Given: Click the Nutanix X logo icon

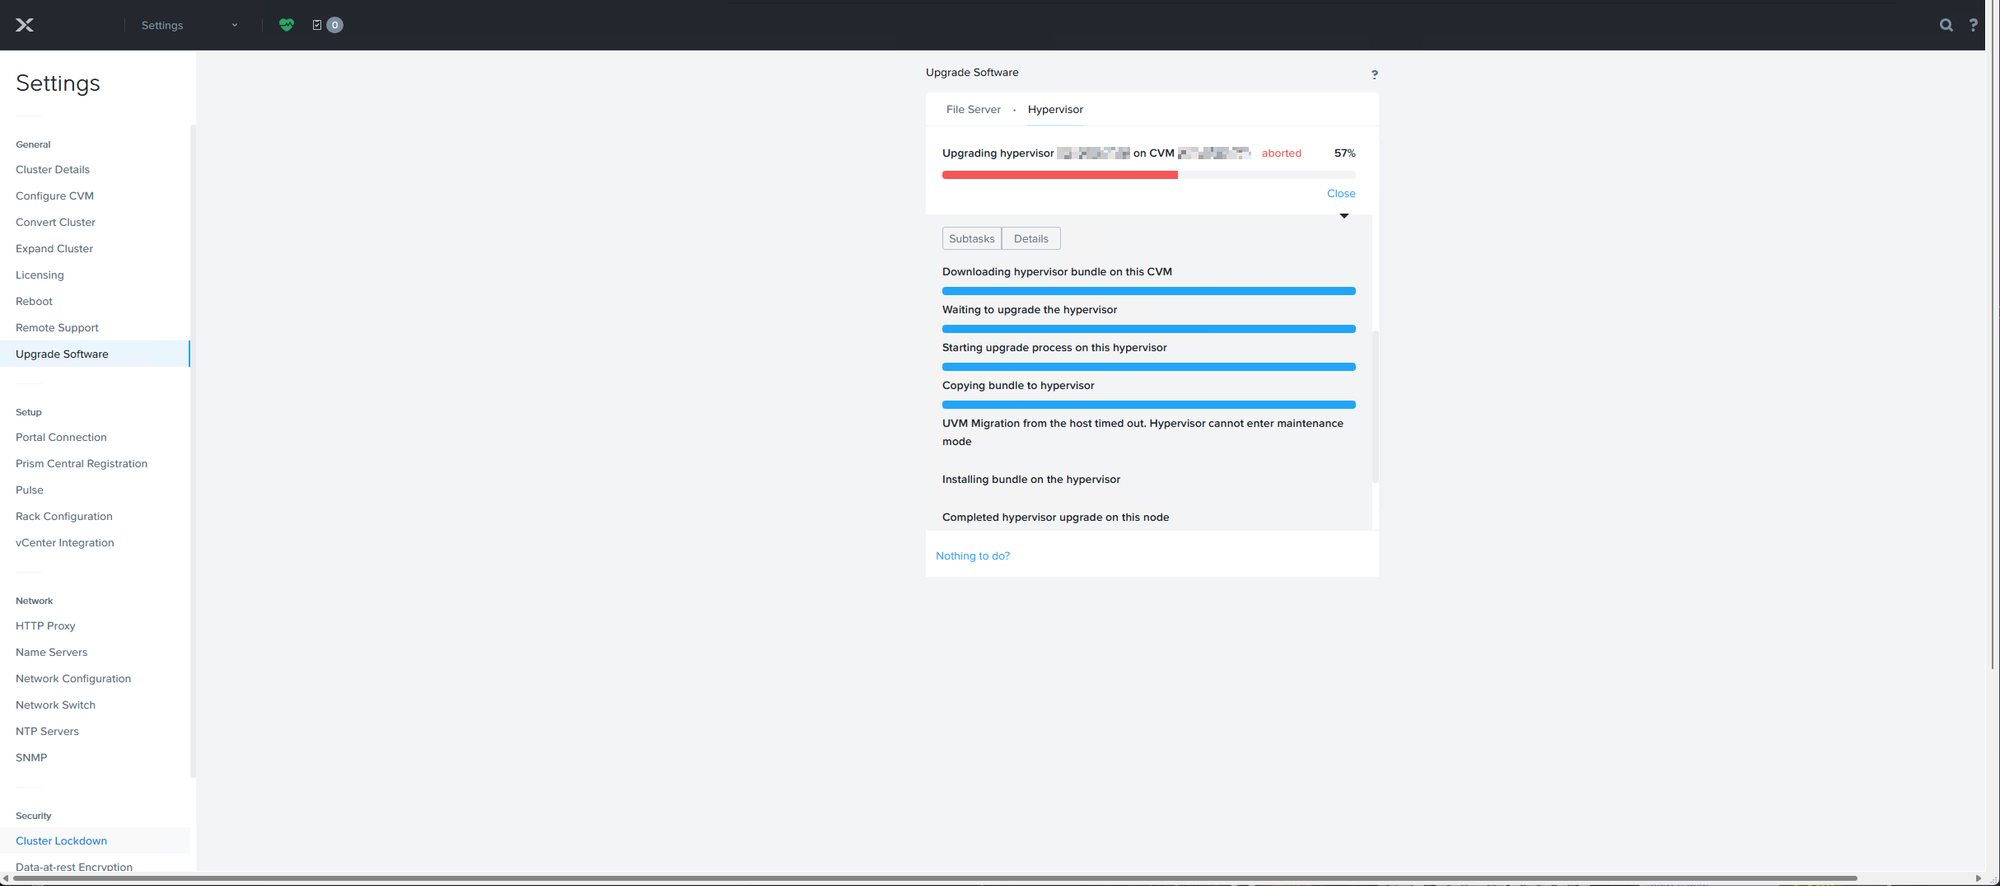Looking at the screenshot, I should [25, 25].
